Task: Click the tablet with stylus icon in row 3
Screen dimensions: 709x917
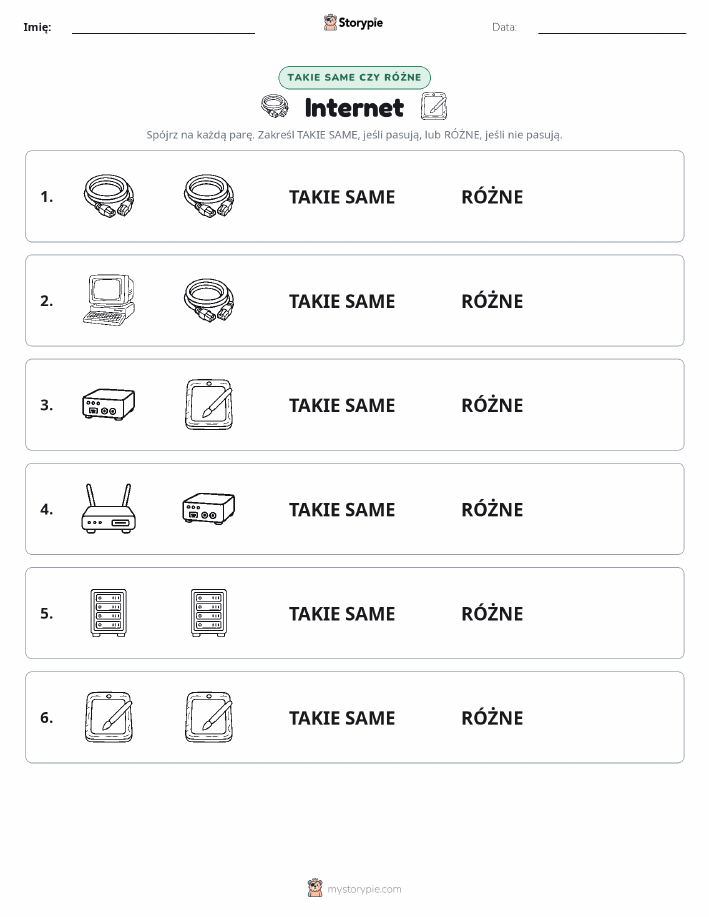Action: 209,405
